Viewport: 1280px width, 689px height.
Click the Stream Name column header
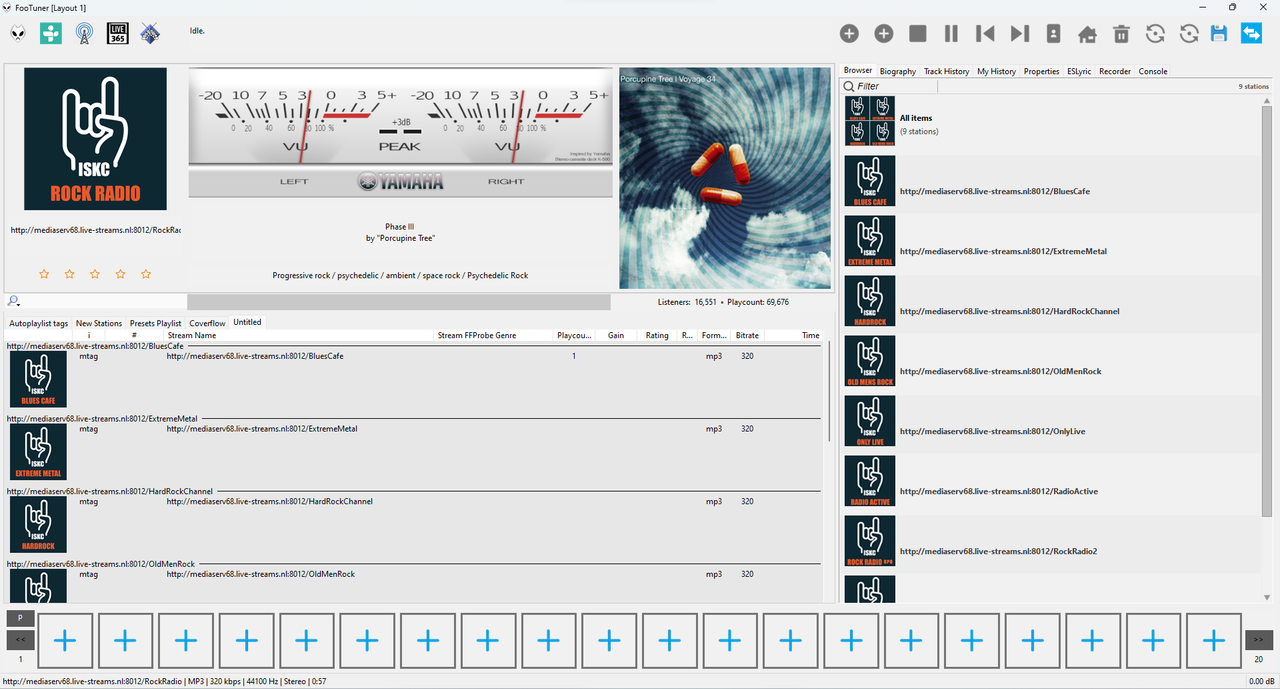[x=299, y=336]
